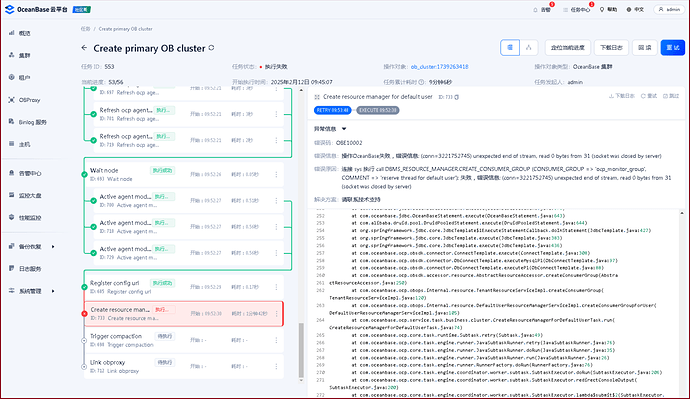690x399 pixels.
Task: Click the 日志服务 sidebar icon
Action: point(11,268)
